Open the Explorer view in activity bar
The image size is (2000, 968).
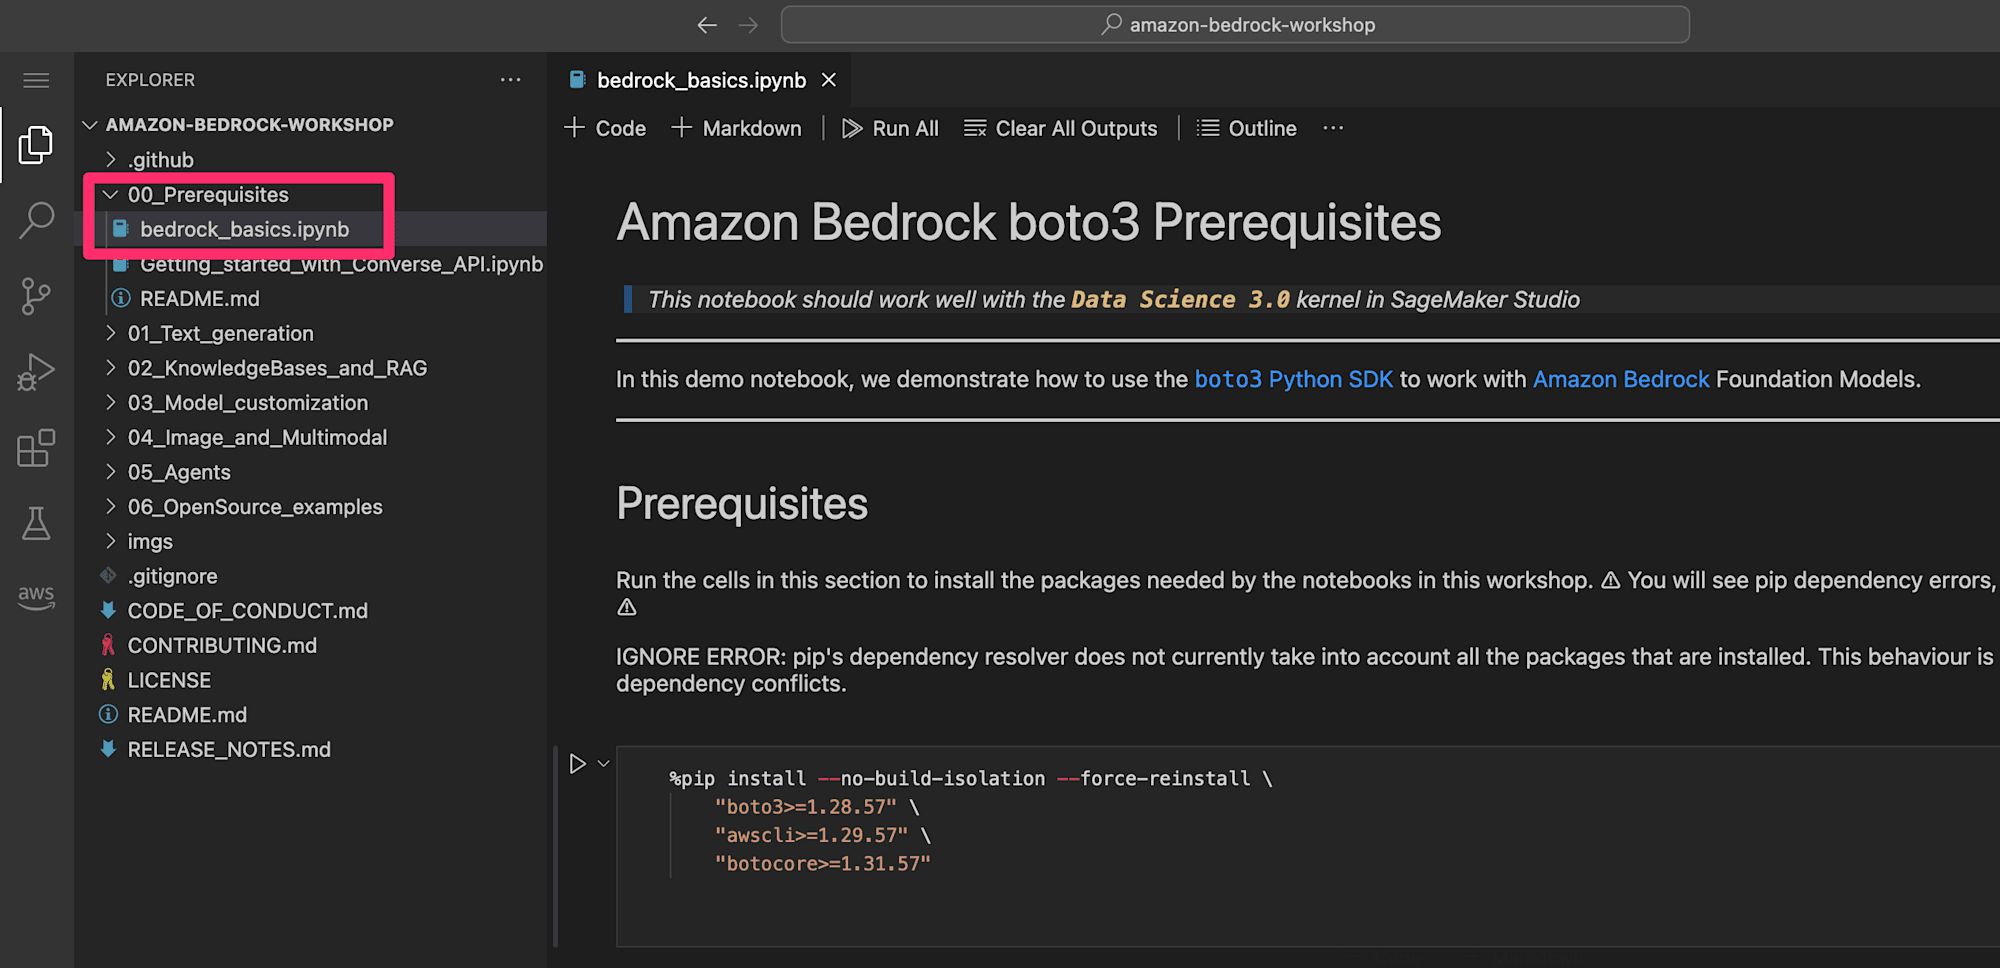(x=36, y=145)
